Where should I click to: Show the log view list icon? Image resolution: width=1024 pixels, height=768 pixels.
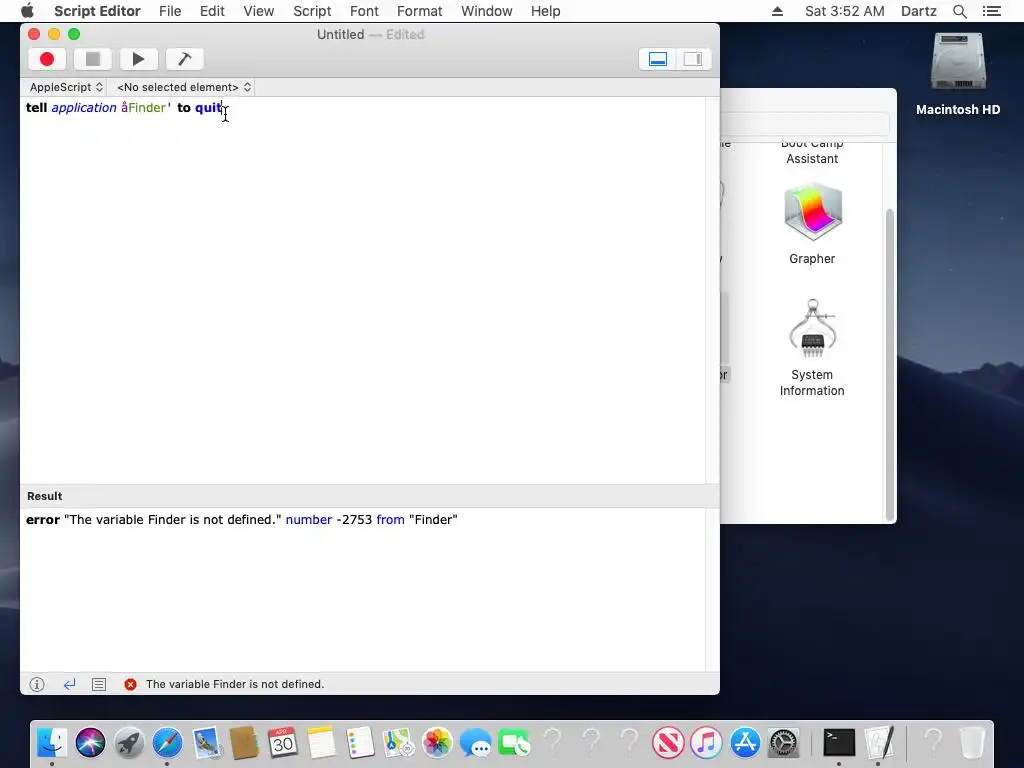(99, 684)
